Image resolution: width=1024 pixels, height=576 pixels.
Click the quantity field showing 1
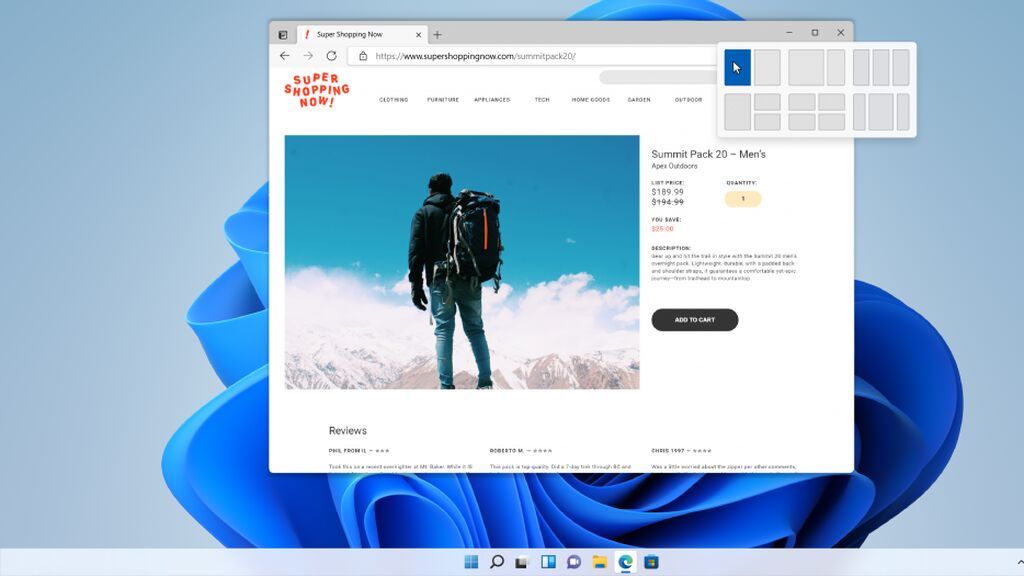tap(743, 199)
